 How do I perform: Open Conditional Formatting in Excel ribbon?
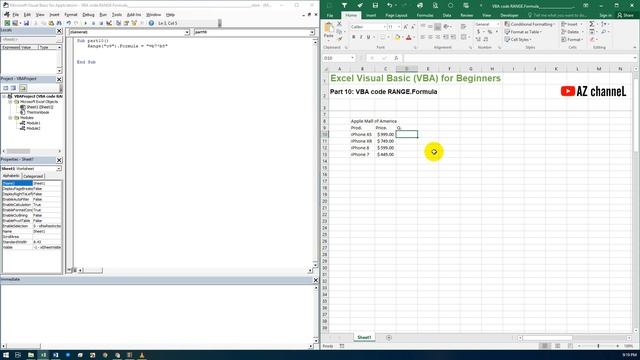pos(529,24)
